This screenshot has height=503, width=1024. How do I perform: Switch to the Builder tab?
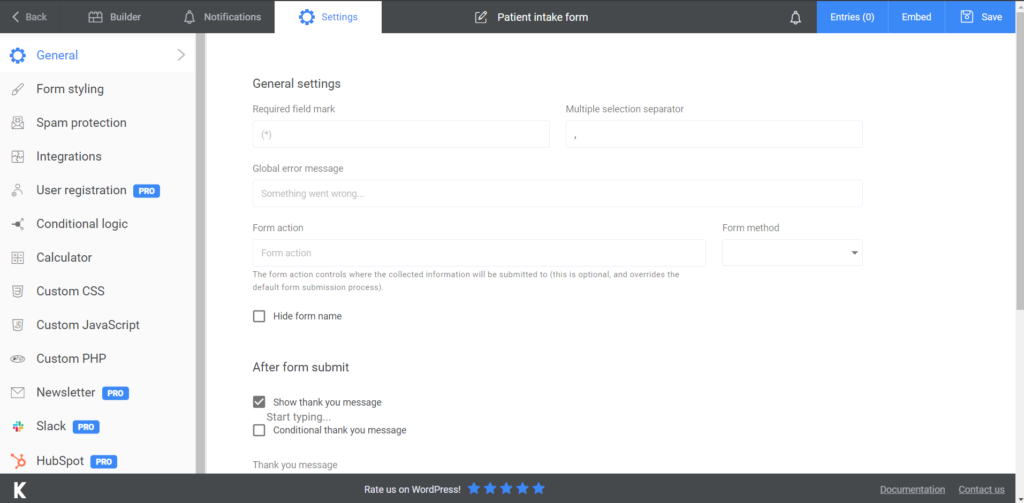pyautogui.click(x=114, y=17)
